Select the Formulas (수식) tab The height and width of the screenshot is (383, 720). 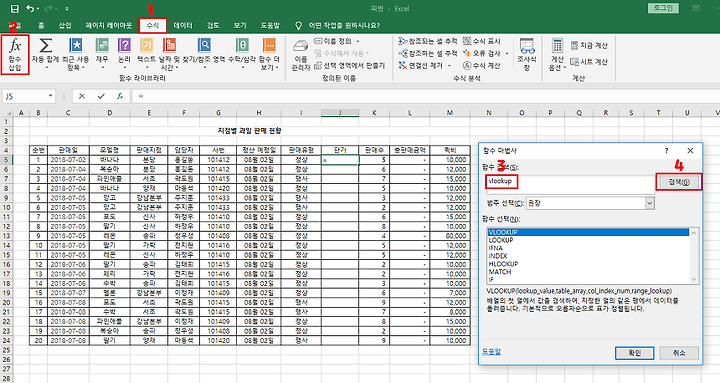click(x=152, y=25)
